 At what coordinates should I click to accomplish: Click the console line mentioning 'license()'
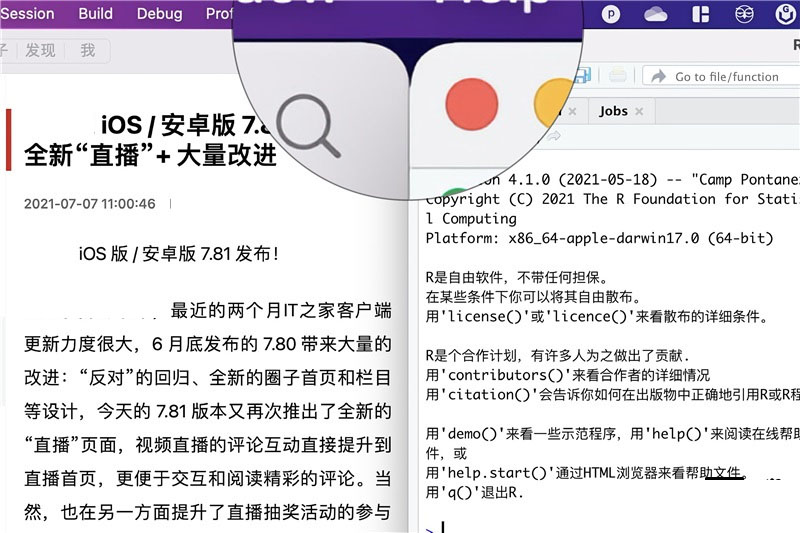[597, 316]
